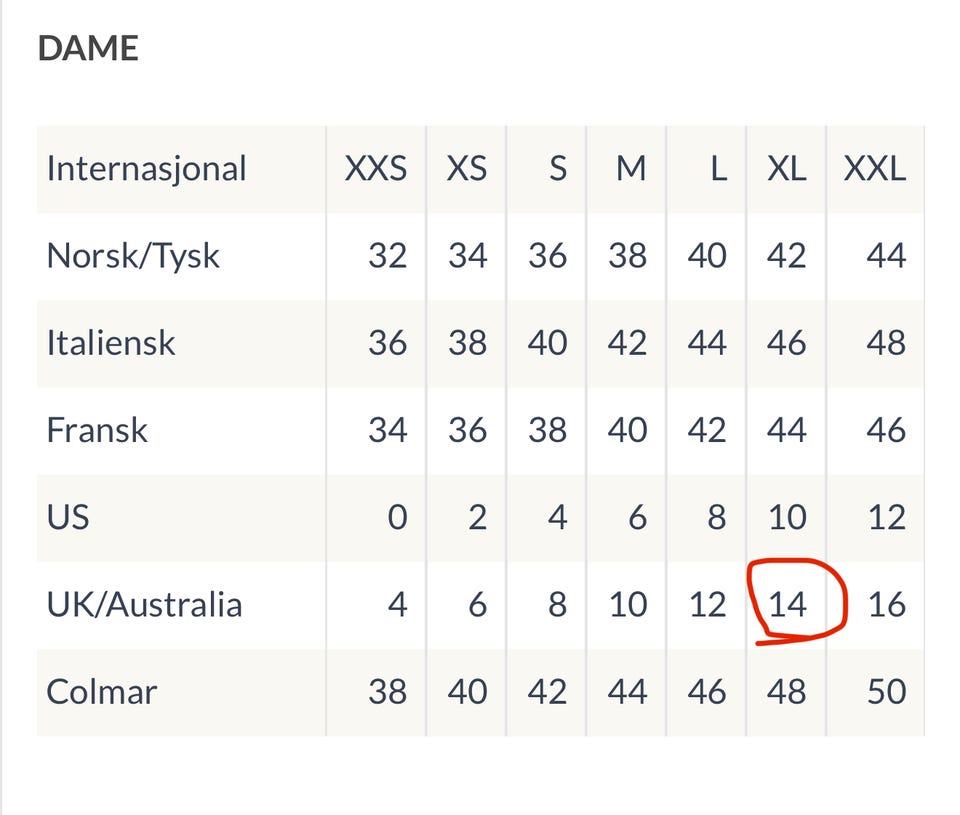
Task: Click the S column header
Action: [557, 168]
